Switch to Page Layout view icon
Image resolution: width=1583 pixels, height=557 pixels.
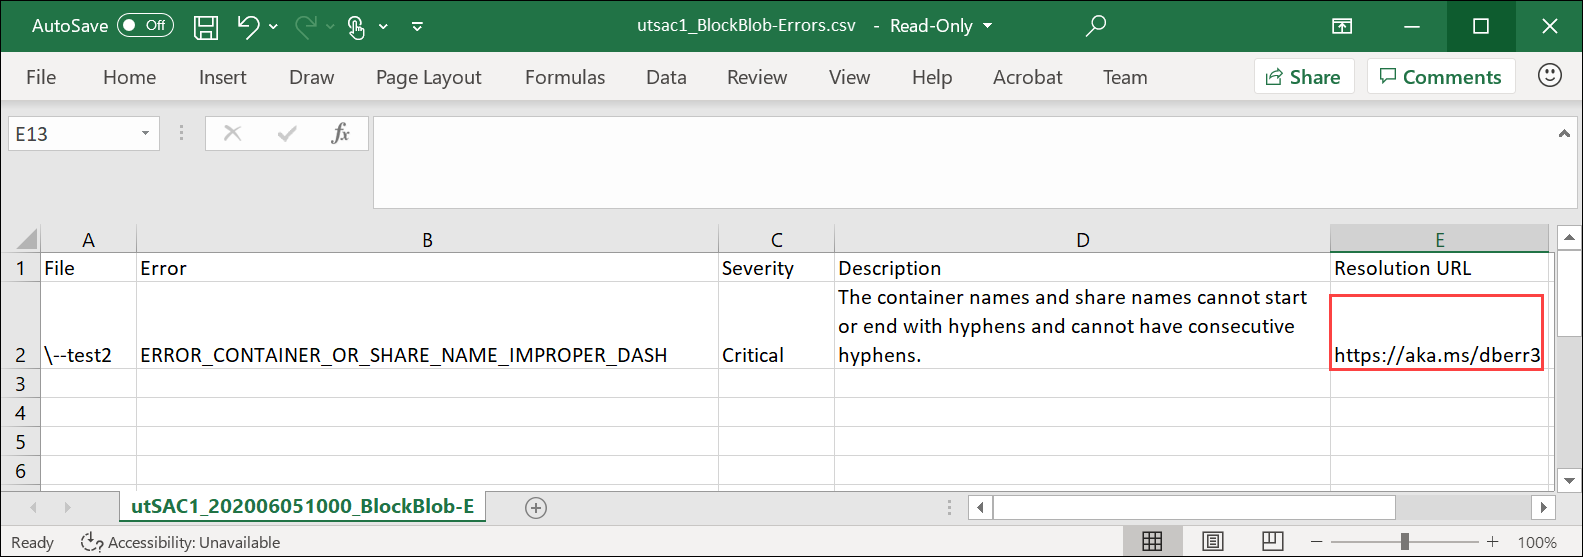coord(1213,542)
